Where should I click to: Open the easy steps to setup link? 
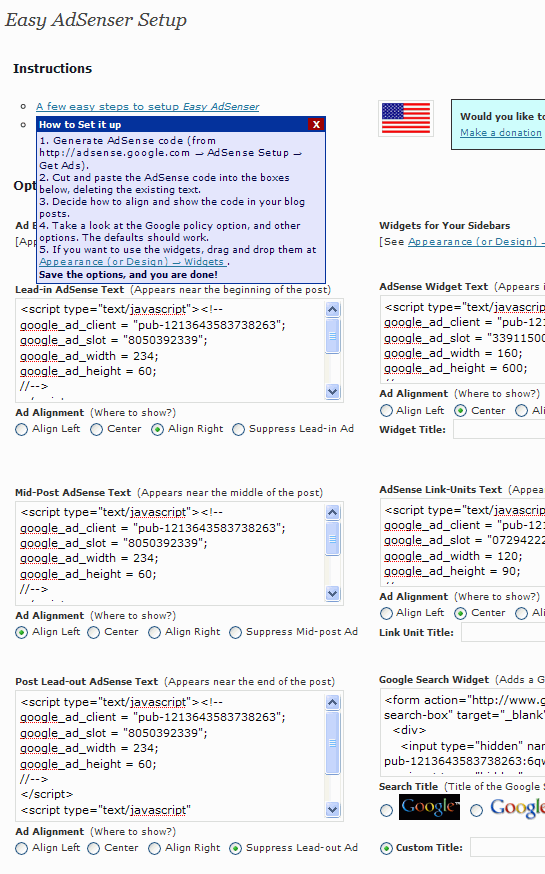point(148,106)
